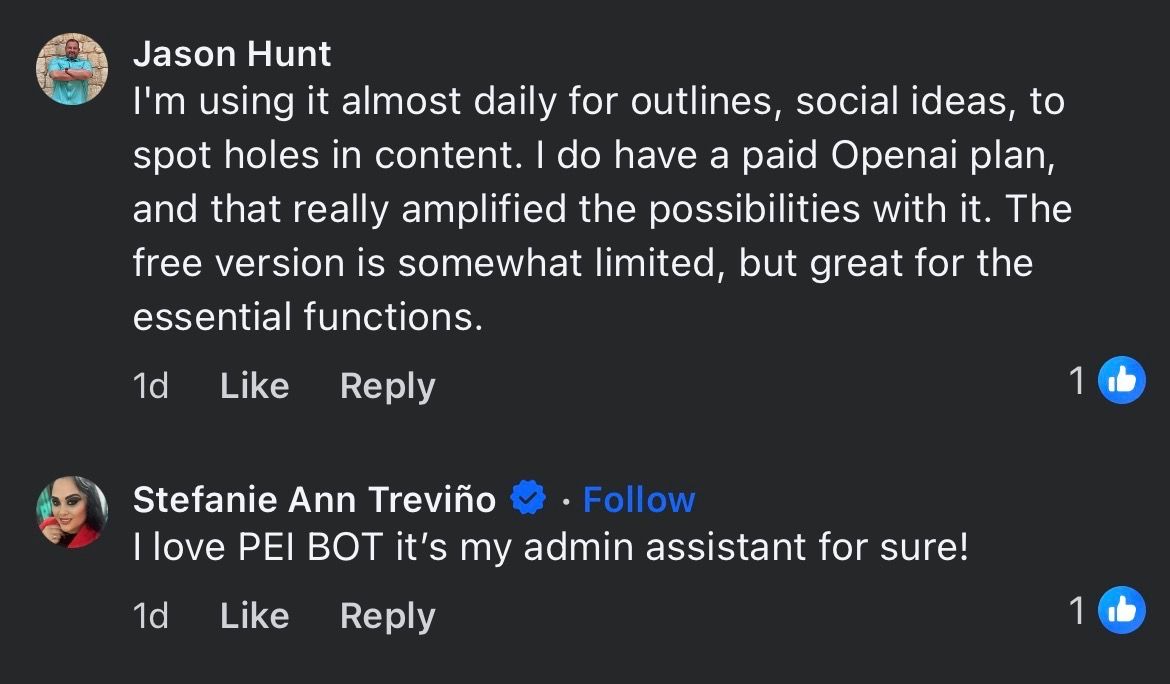Open Stefanie Ann Treviño's profile picture

[71, 512]
